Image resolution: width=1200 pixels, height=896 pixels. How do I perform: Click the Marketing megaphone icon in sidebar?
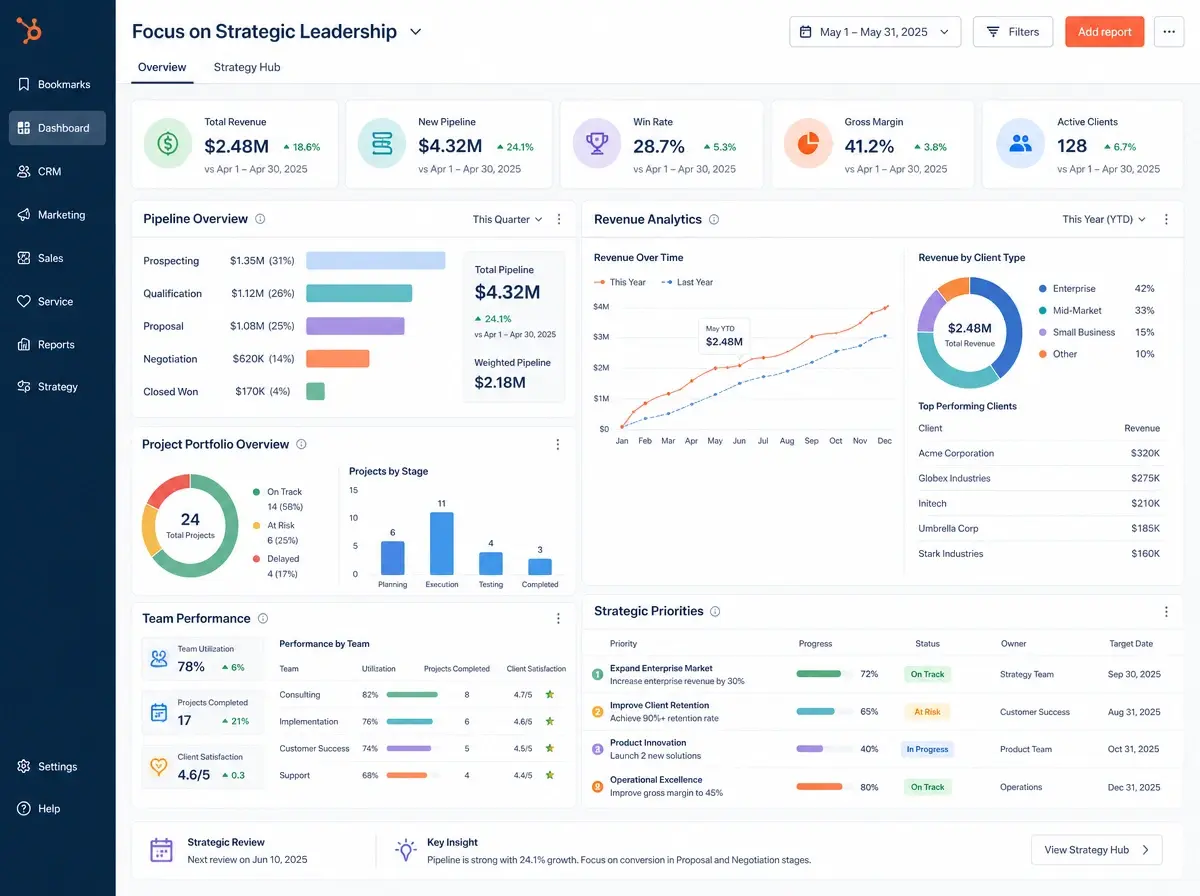pyautogui.click(x=24, y=215)
